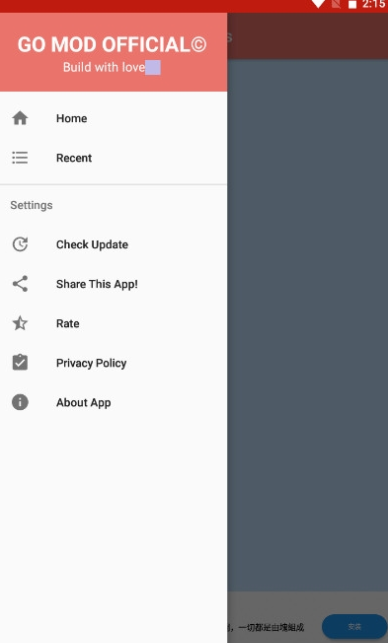Tap the blue button behind the drawer
The image size is (388, 643).
point(354,626)
